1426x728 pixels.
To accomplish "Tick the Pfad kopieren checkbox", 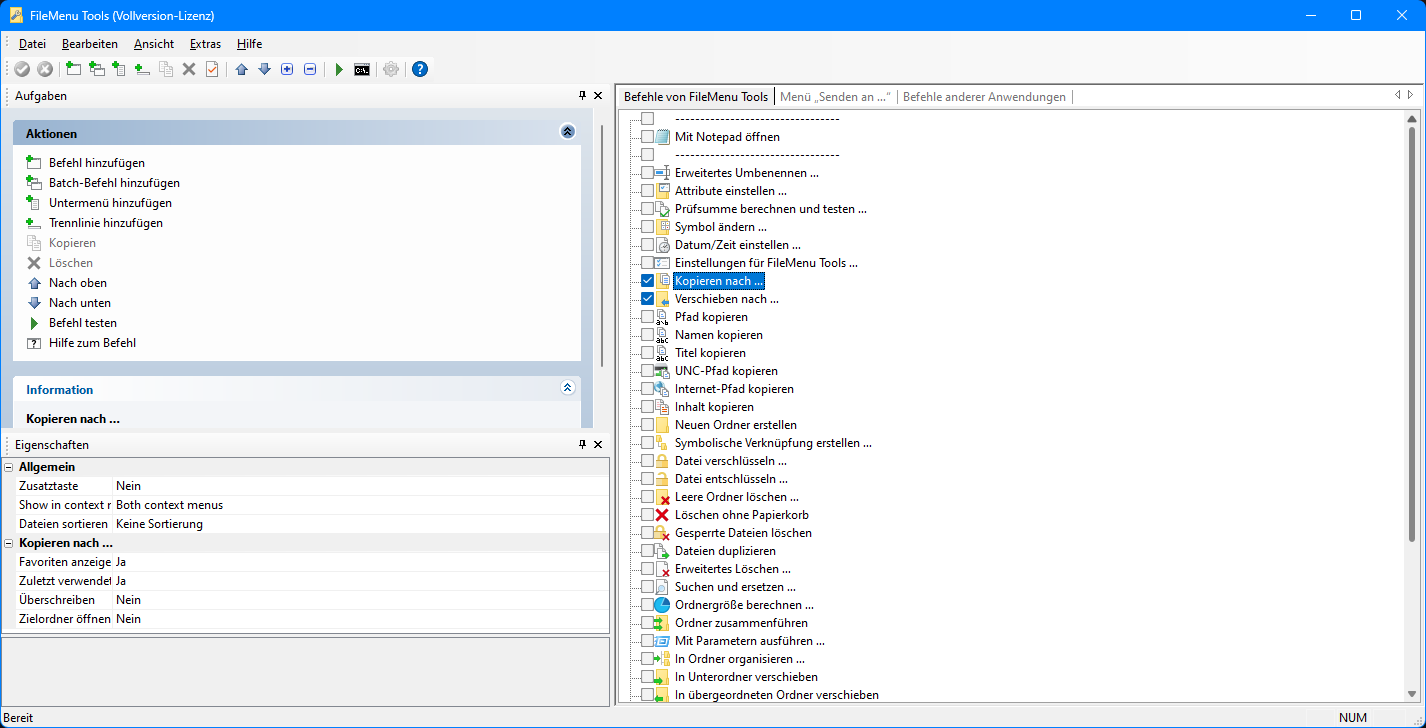I will [647, 317].
